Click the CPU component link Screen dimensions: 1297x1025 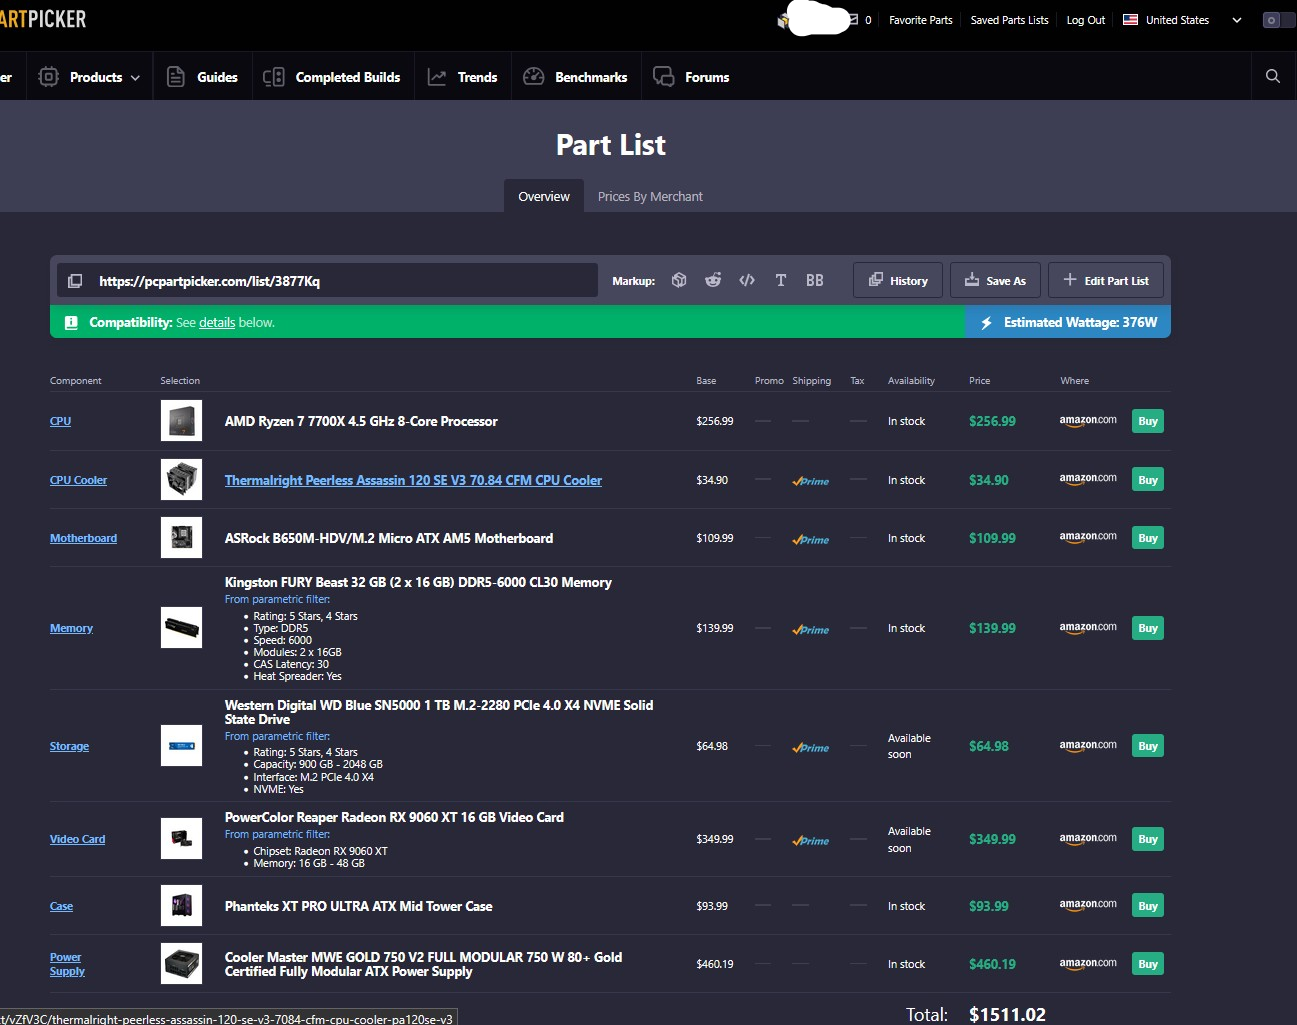[60, 421]
